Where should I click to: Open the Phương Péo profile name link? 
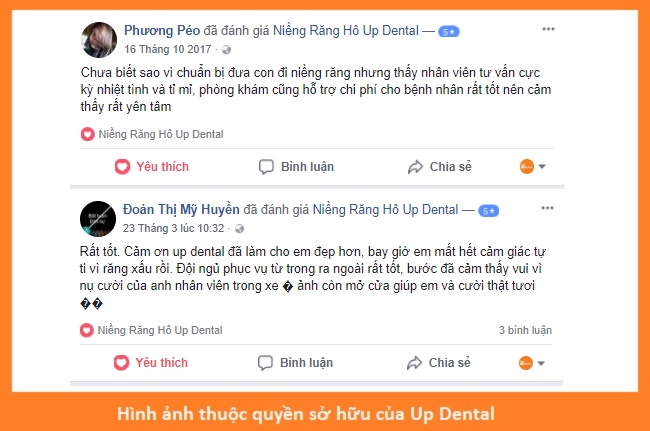tap(162, 31)
